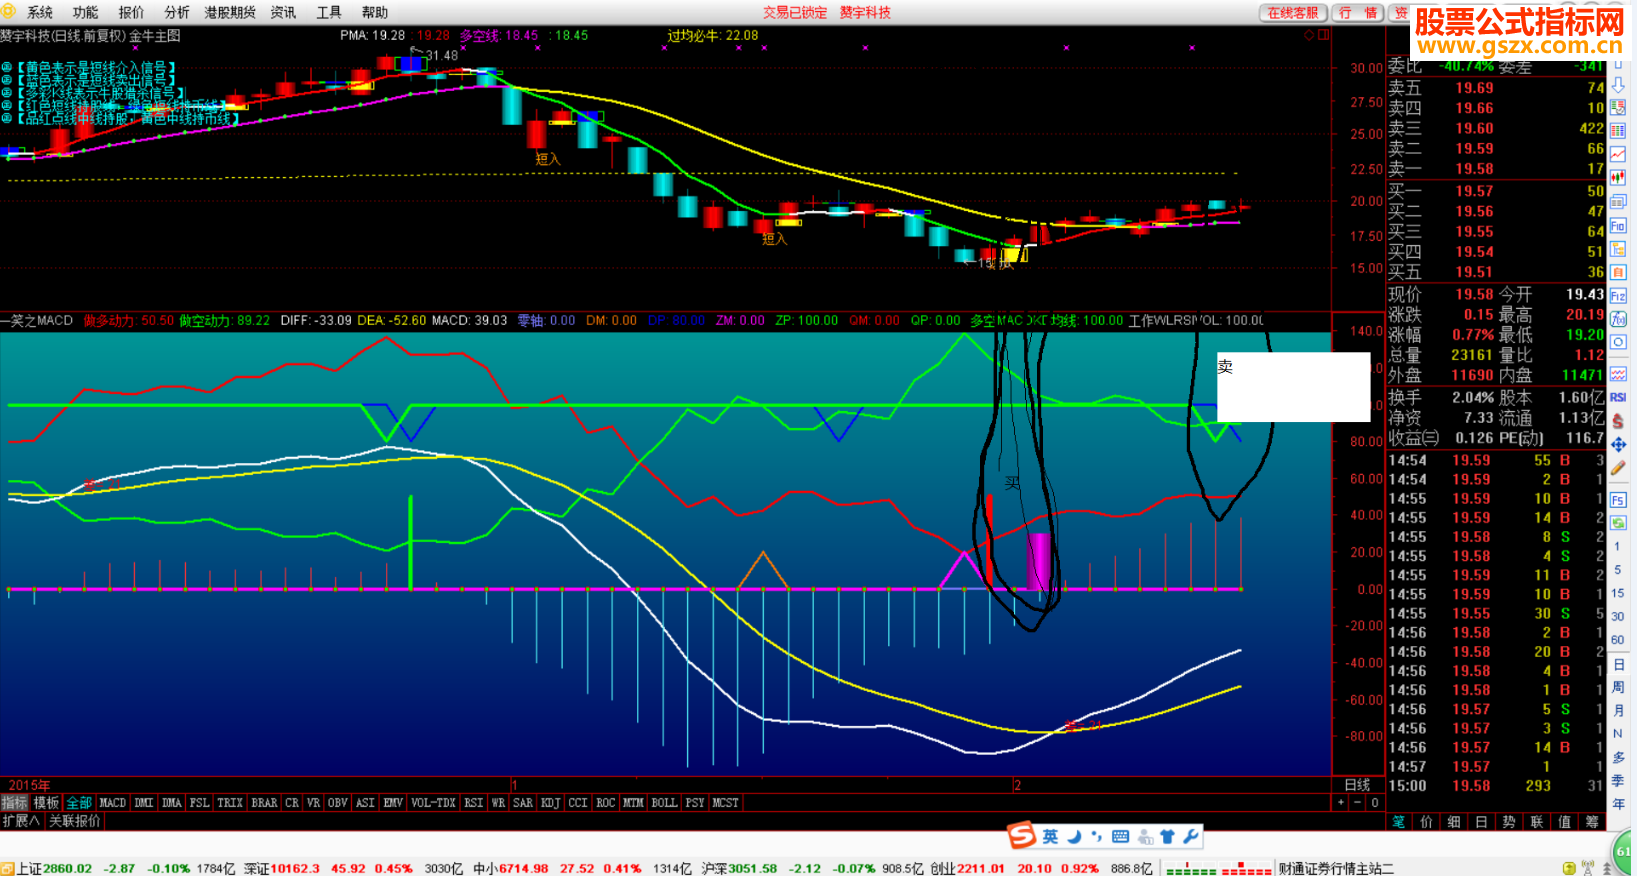The height and width of the screenshot is (876, 1637).
Task: Select the BRAR indicator tab
Action: (x=264, y=803)
